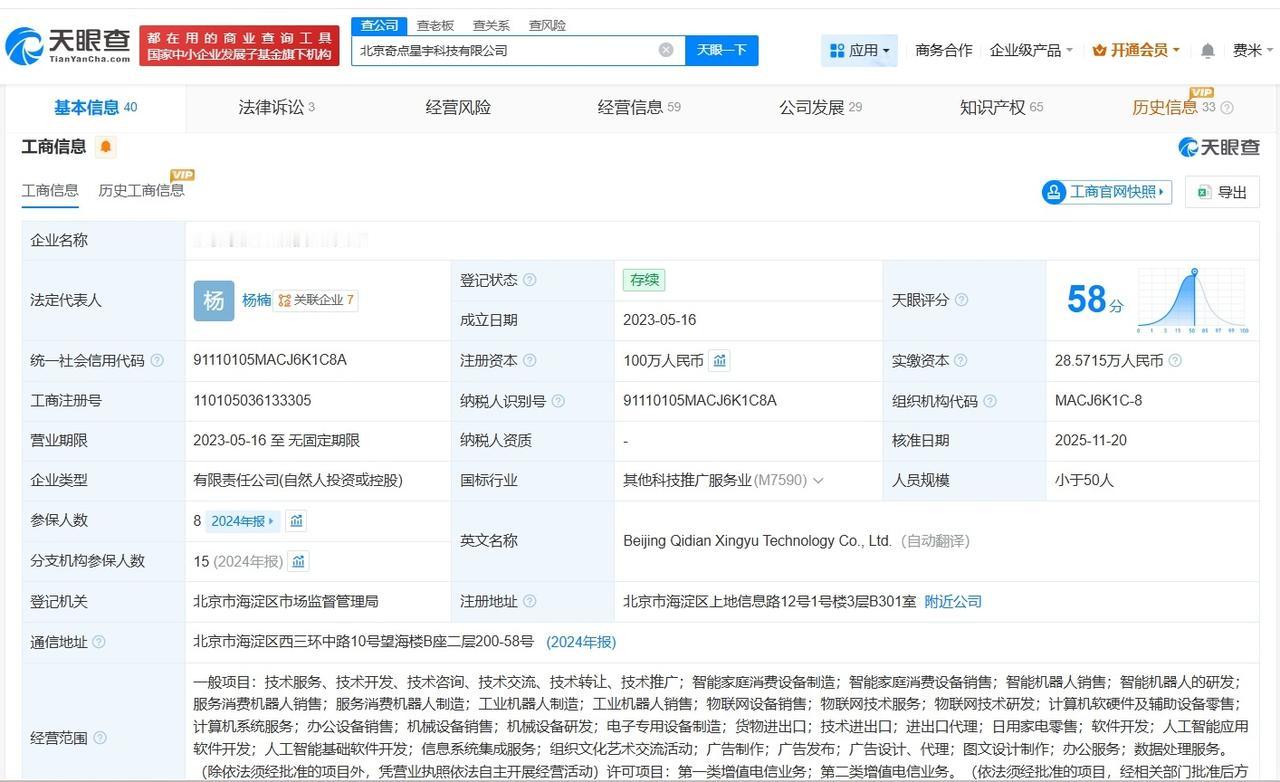Click the 成立日期 value 2023-05-16
The height and width of the screenshot is (782, 1280).
point(660,320)
